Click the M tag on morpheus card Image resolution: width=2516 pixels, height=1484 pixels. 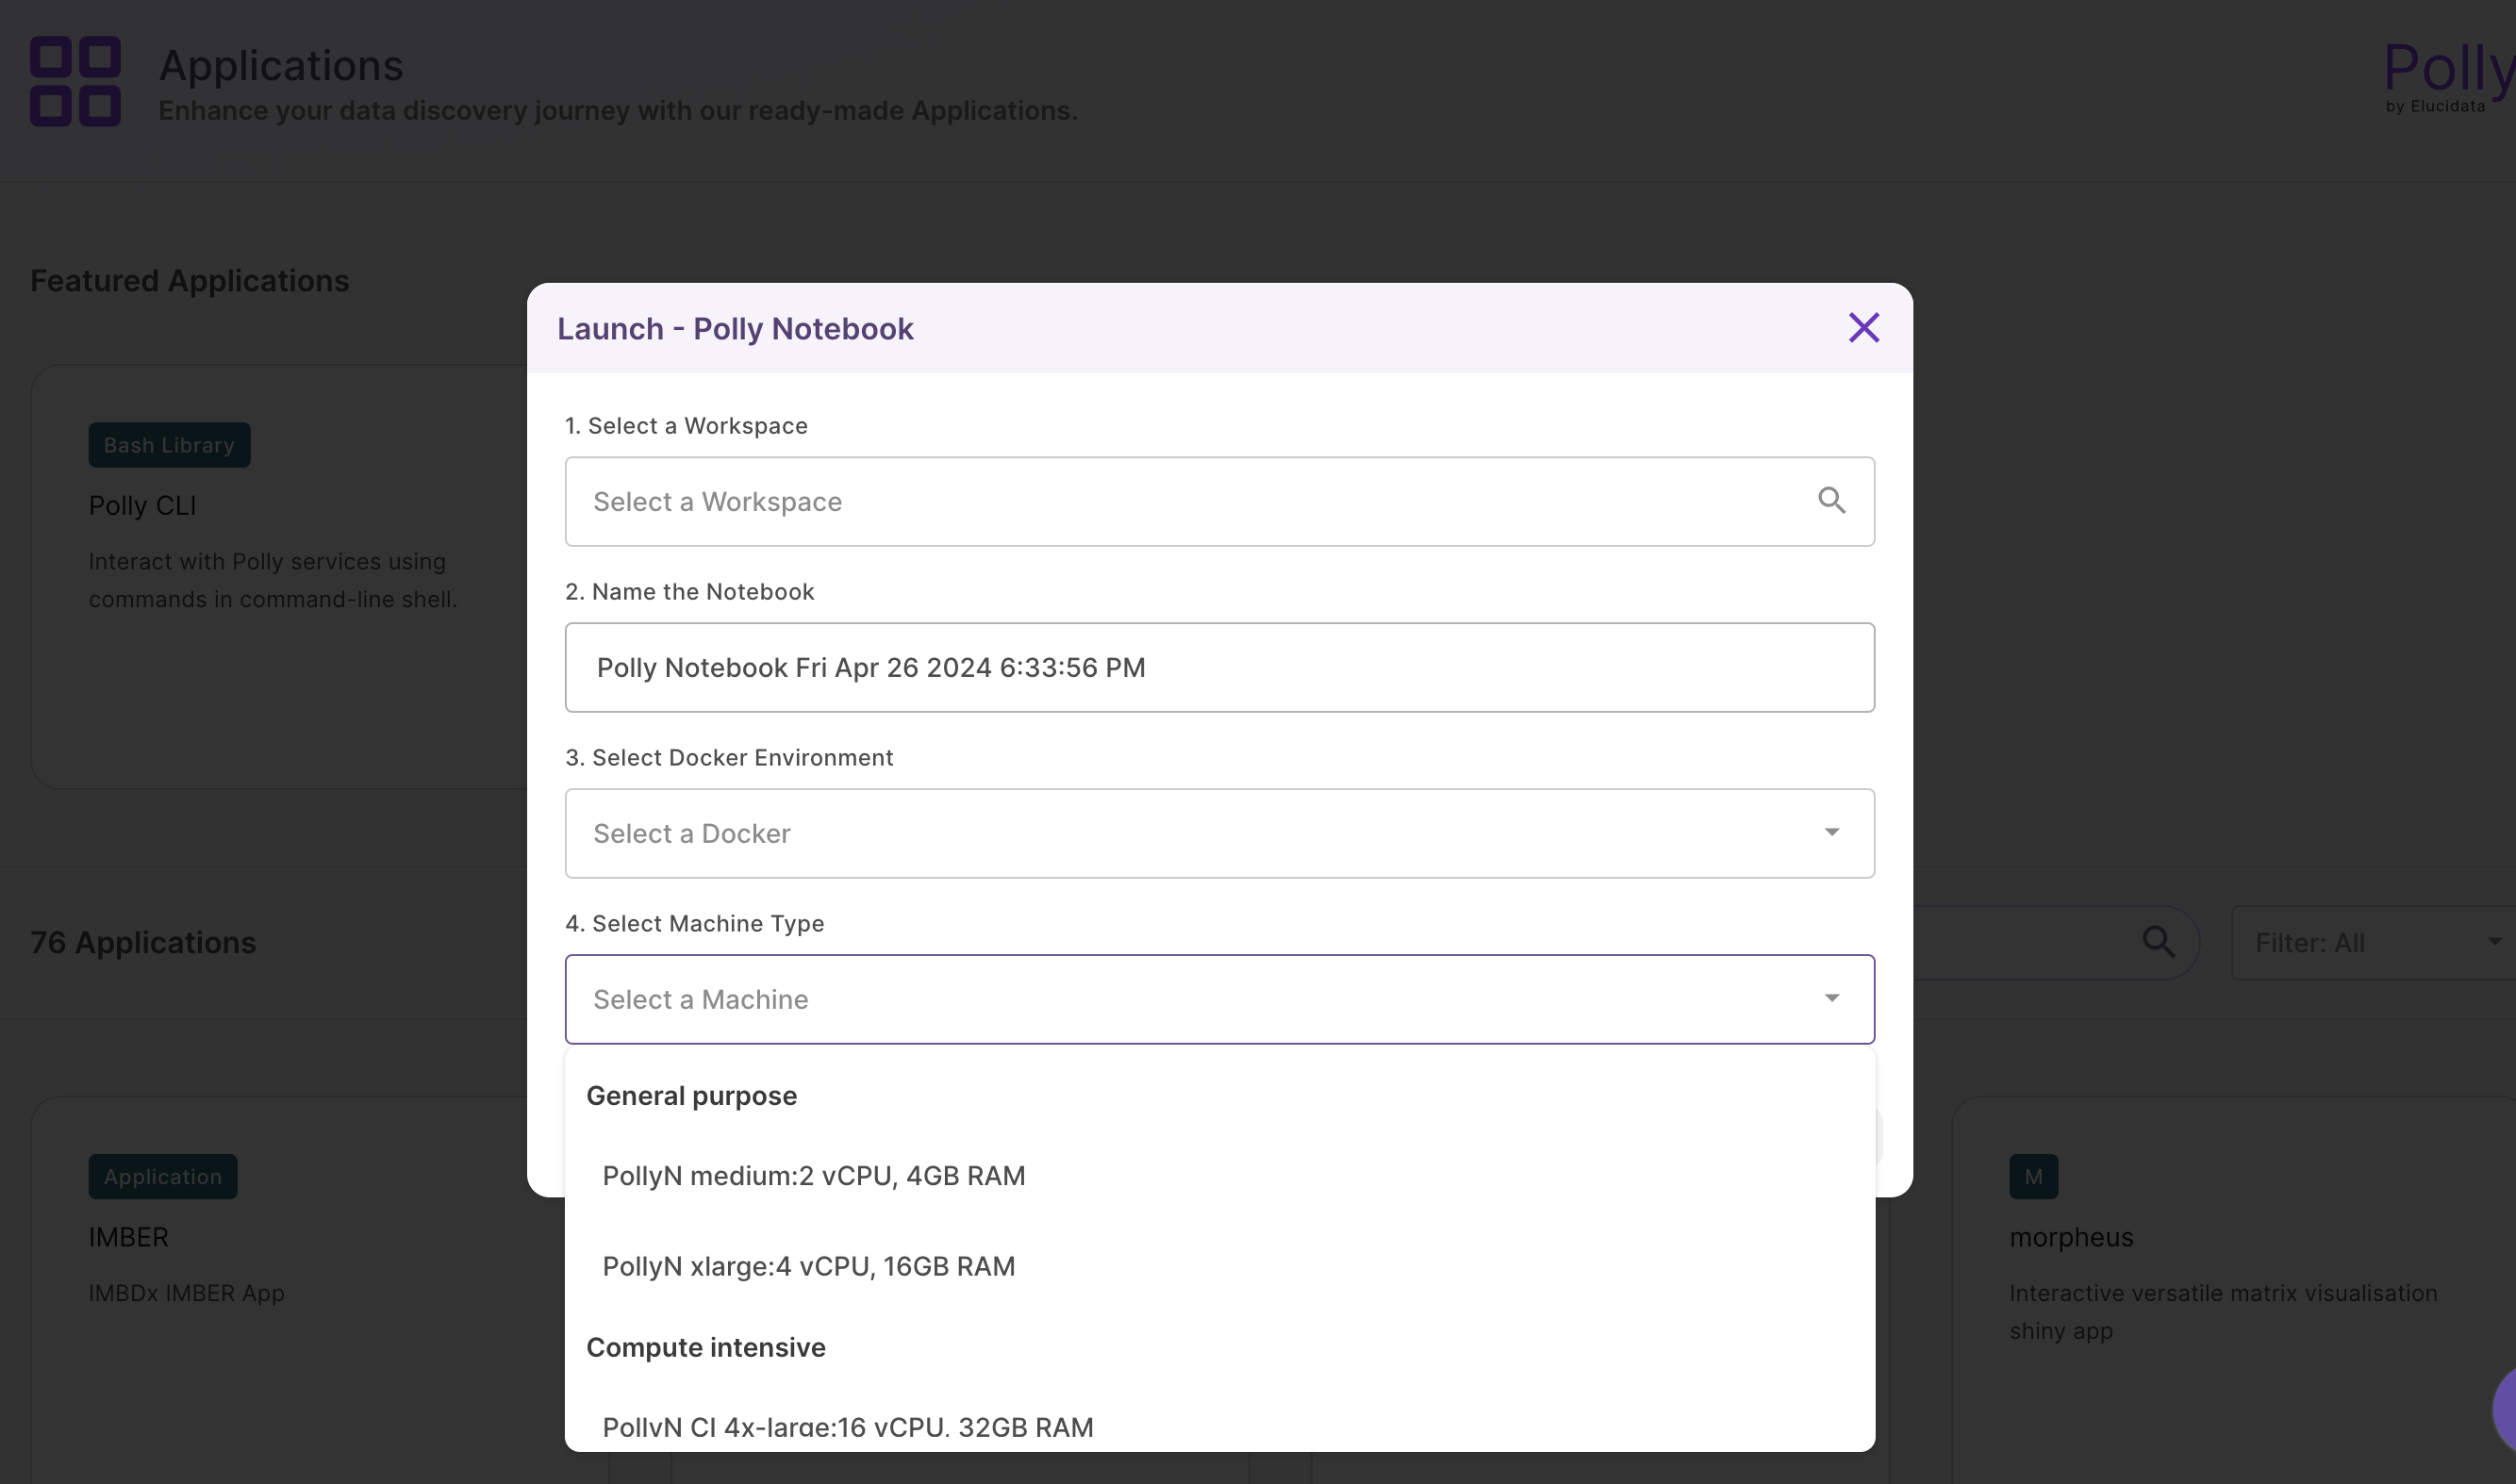(2033, 1177)
